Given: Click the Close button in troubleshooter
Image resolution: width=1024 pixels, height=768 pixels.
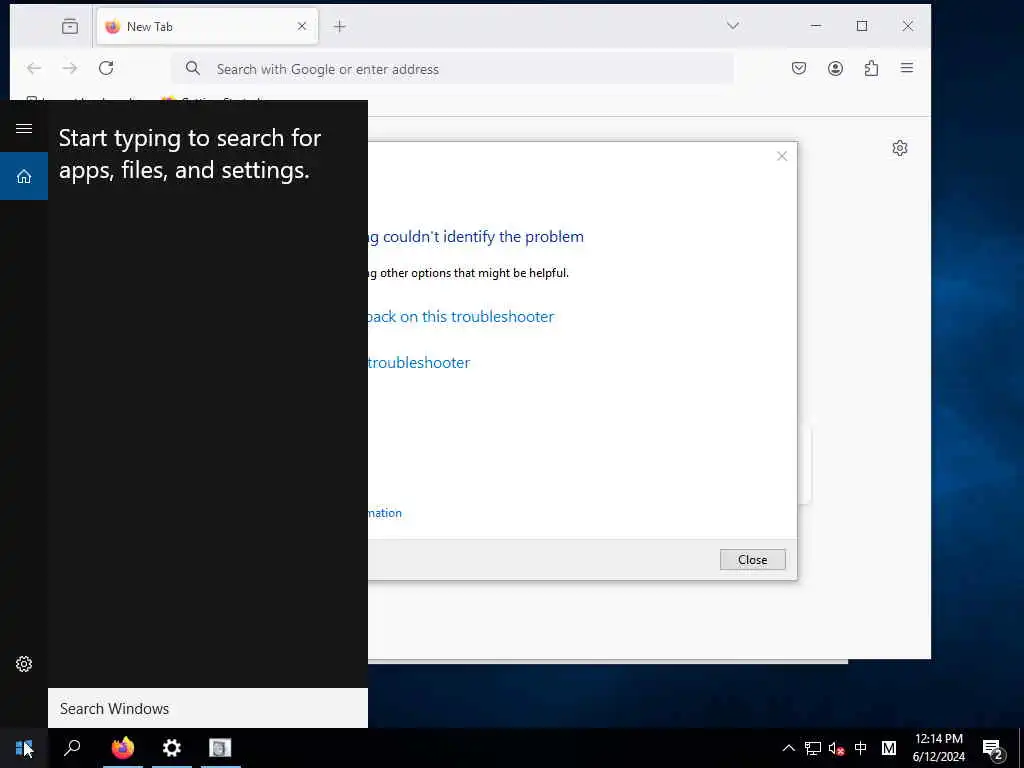Looking at the screenshot, I should coord(752,560).
